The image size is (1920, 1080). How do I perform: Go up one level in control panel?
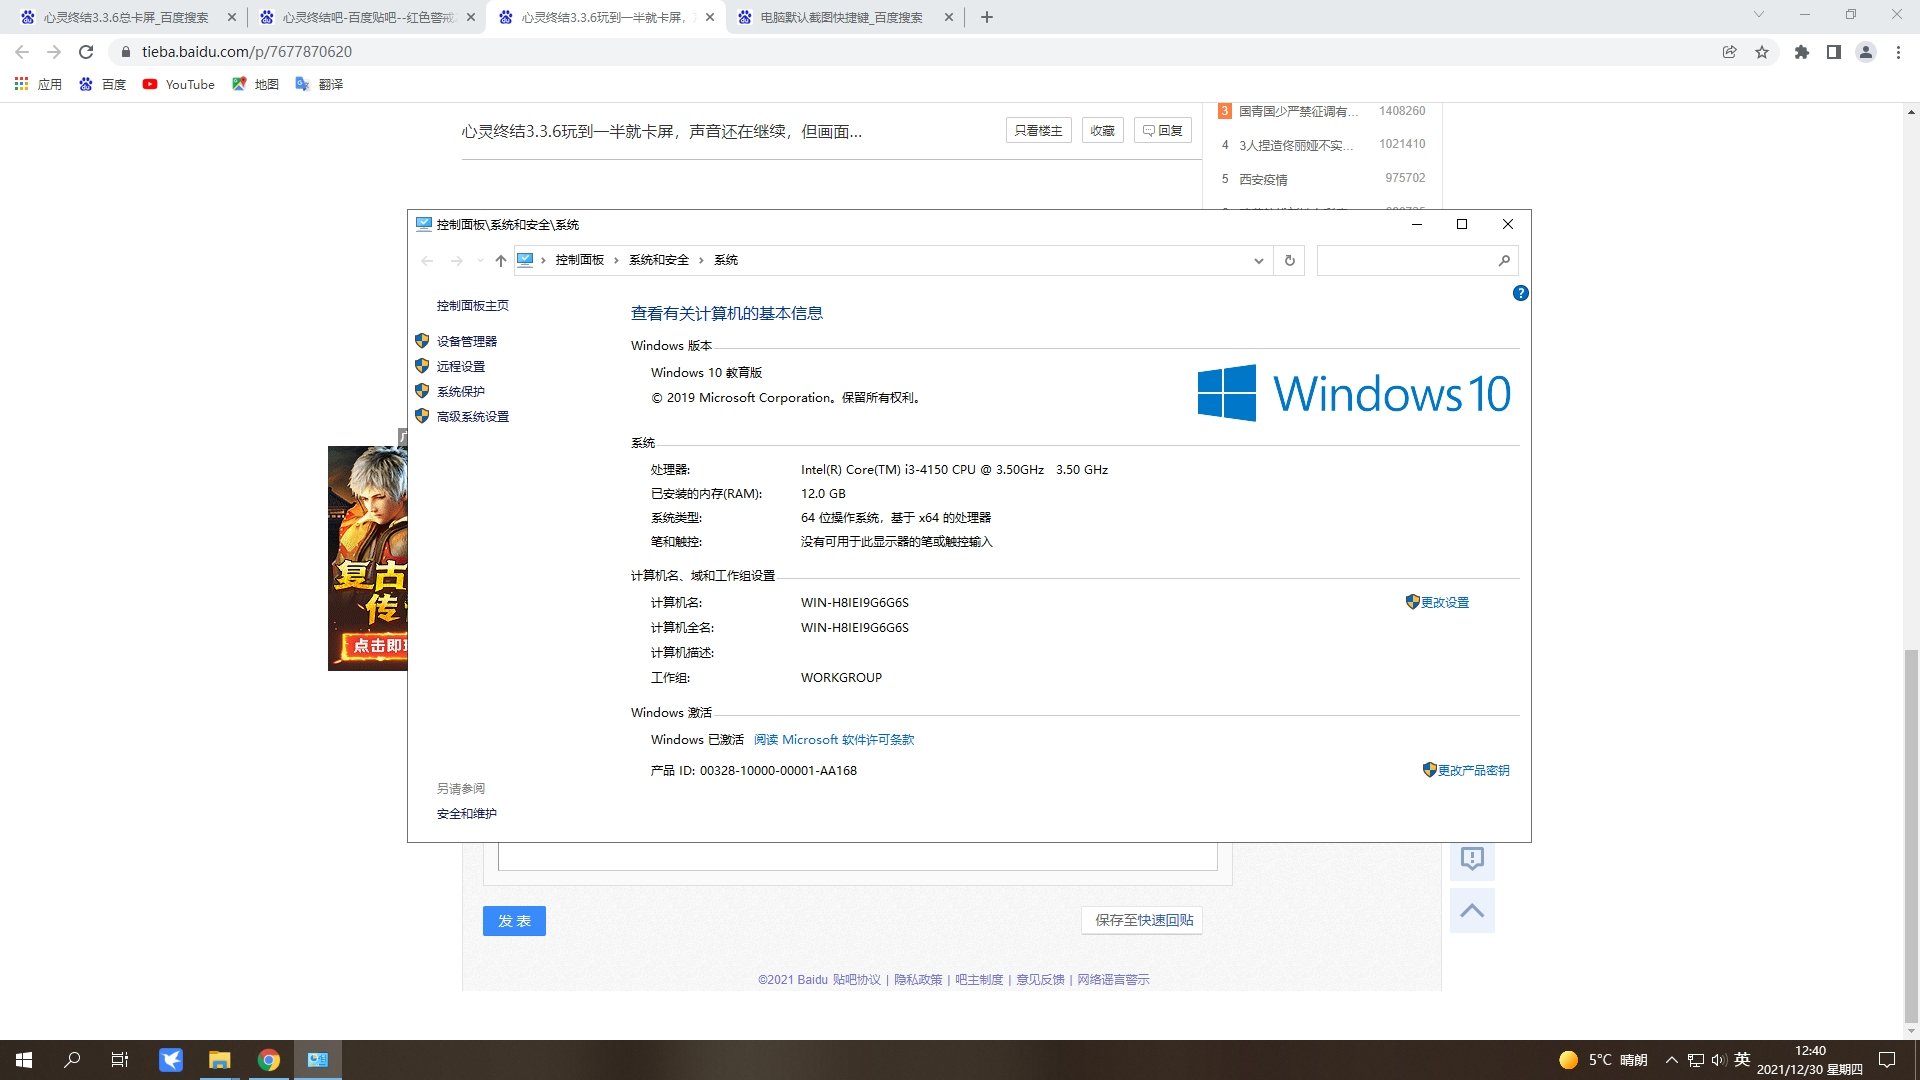coord(501,260)
